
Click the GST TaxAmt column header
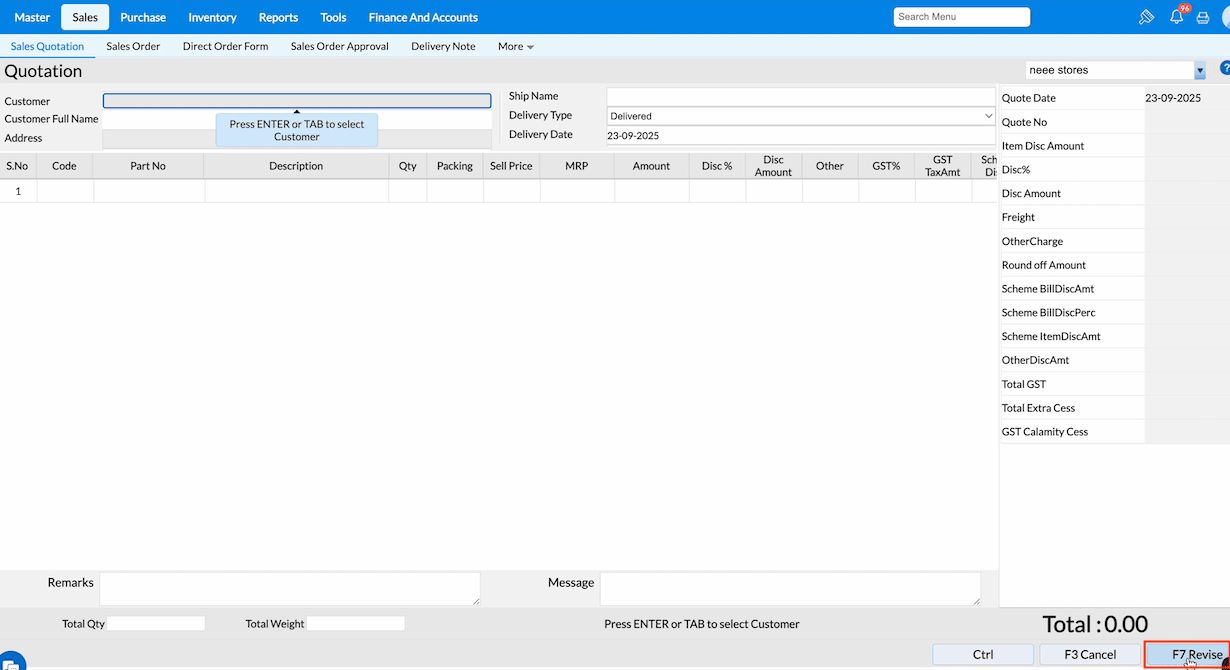(x=943, y=166)
